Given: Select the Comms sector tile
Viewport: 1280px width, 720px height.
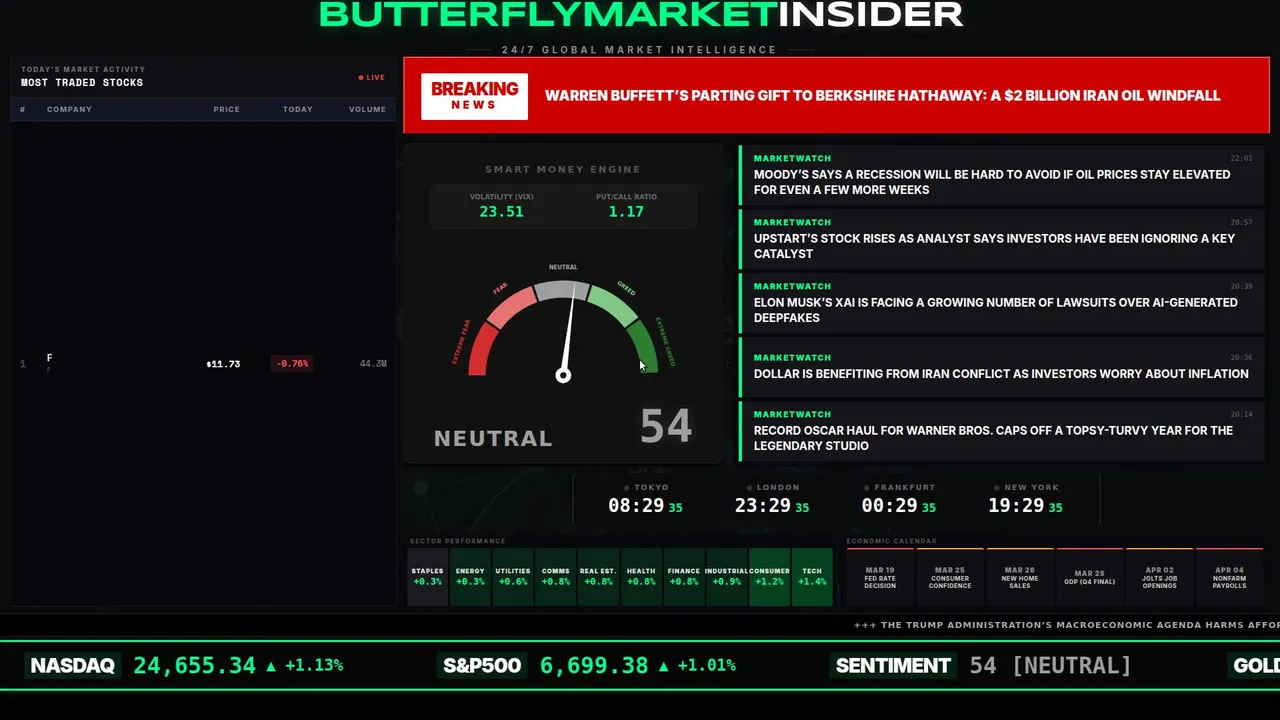Looking at the screenshot, I should [556, 577].
